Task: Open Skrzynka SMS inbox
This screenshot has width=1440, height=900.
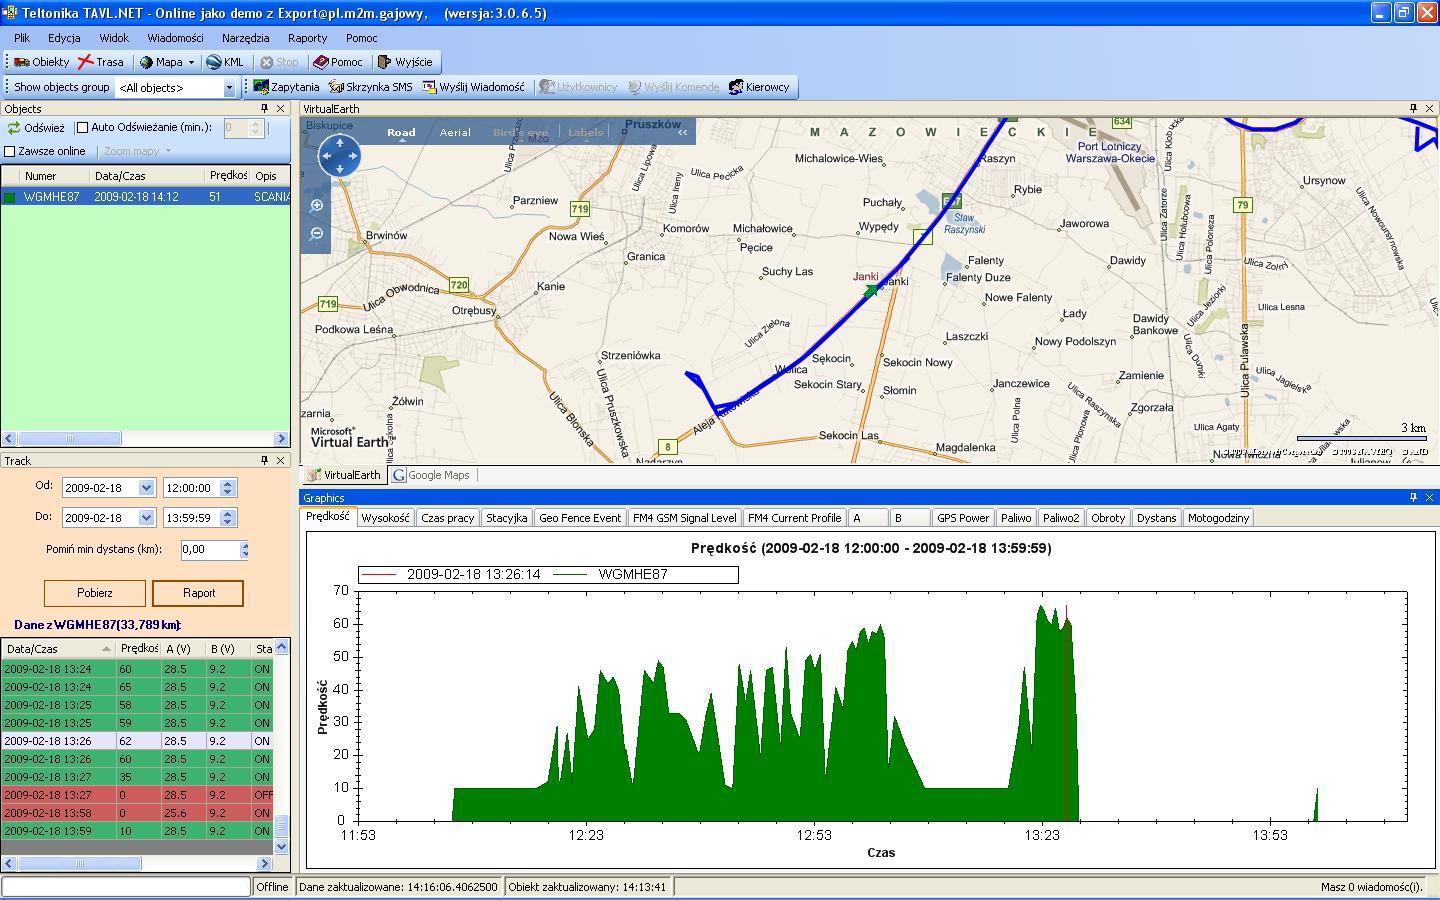Action: [x=370, y=87]
